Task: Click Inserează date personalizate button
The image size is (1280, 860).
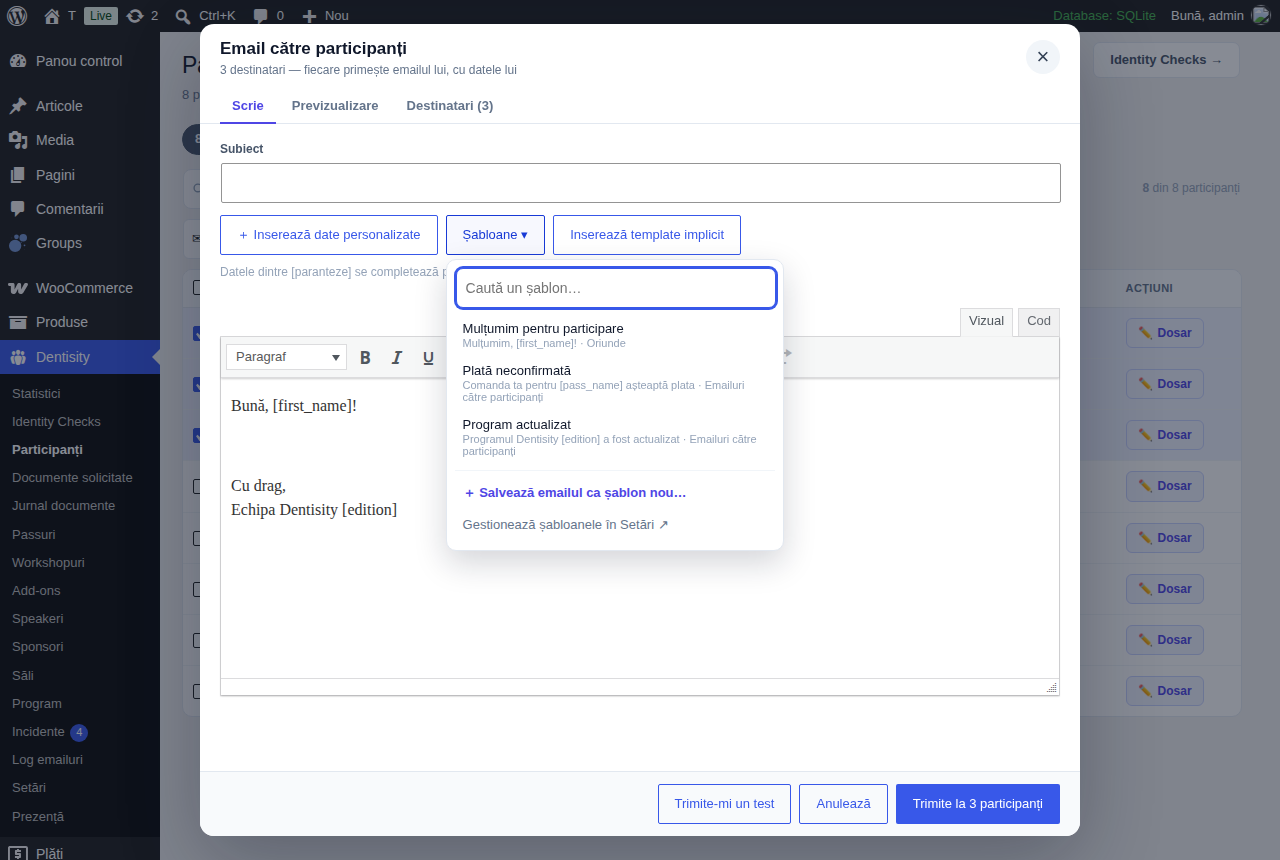Action: click(x=329, y=235)
